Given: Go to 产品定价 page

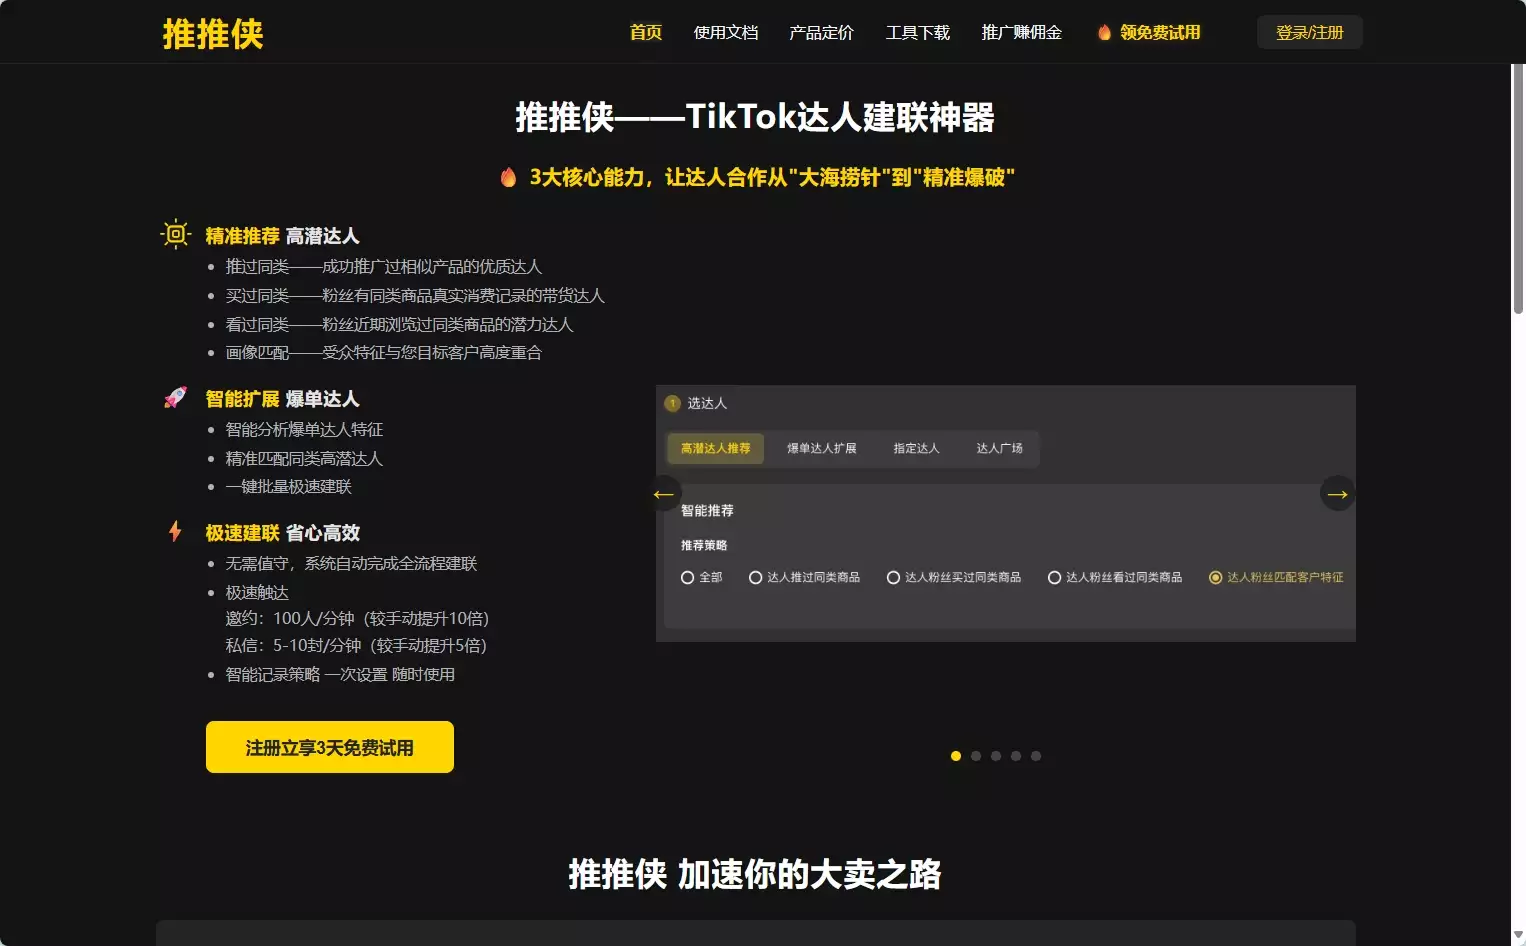Looking at the screenshot, I should pyautogui.click(x=821, y=32).
